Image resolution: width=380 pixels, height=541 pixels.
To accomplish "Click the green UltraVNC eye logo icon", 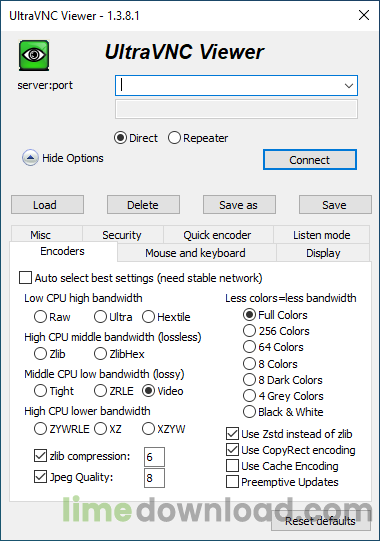I will click(34, 55).
